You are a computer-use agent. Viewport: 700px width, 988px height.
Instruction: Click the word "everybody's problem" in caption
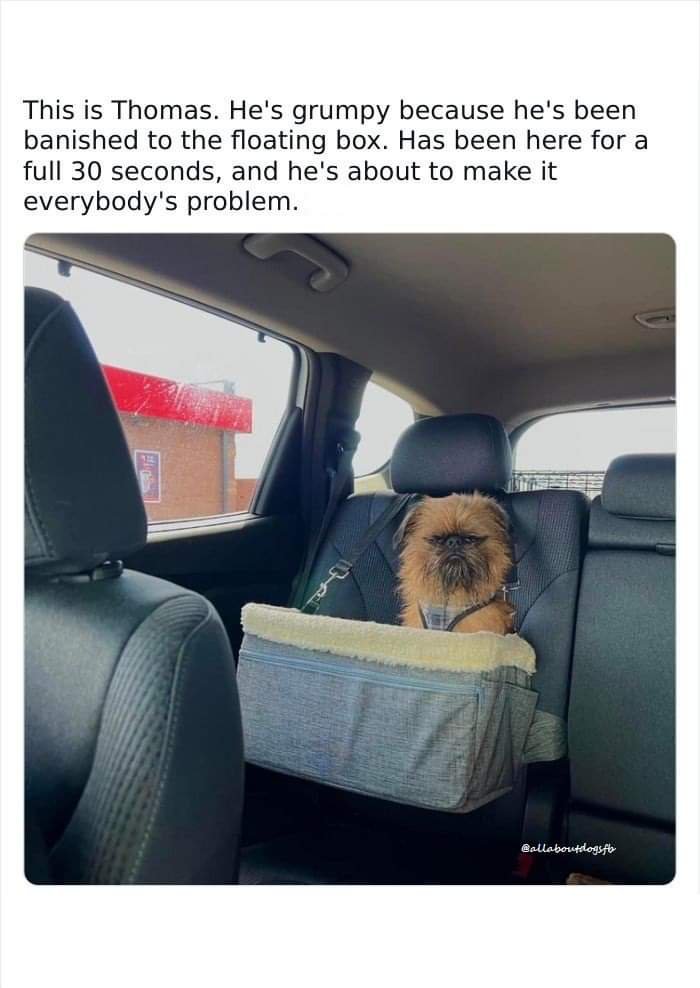[159, 202]
